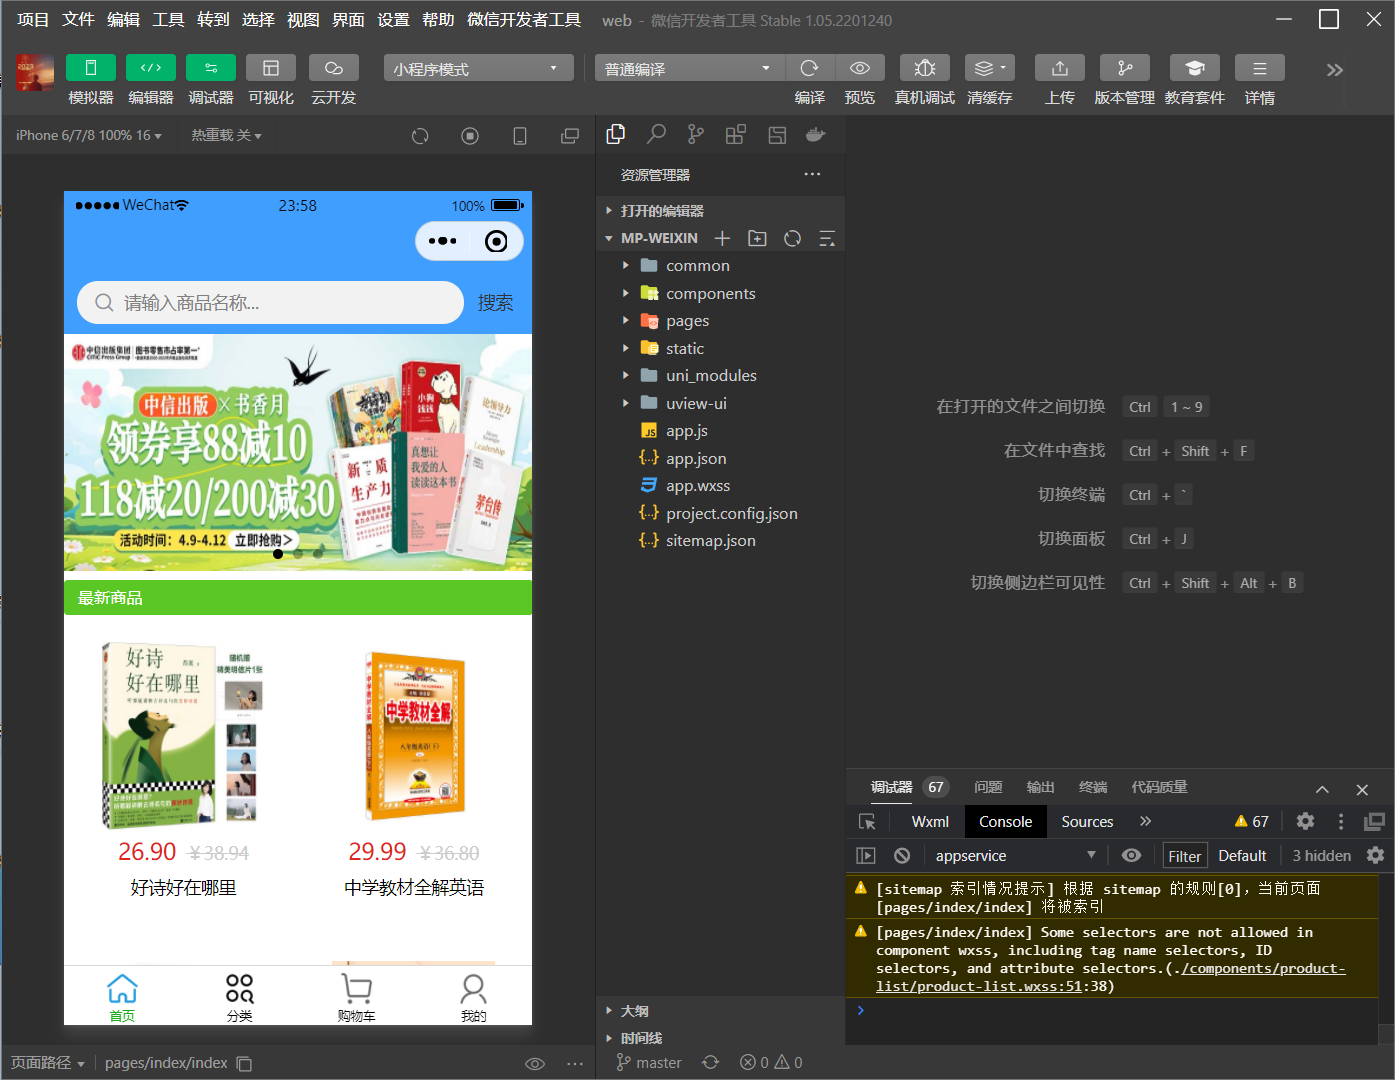The image size is (1395, 1080).
Task: Open the cloud development console
Action: pyautogui.click(x=334, y=68)
